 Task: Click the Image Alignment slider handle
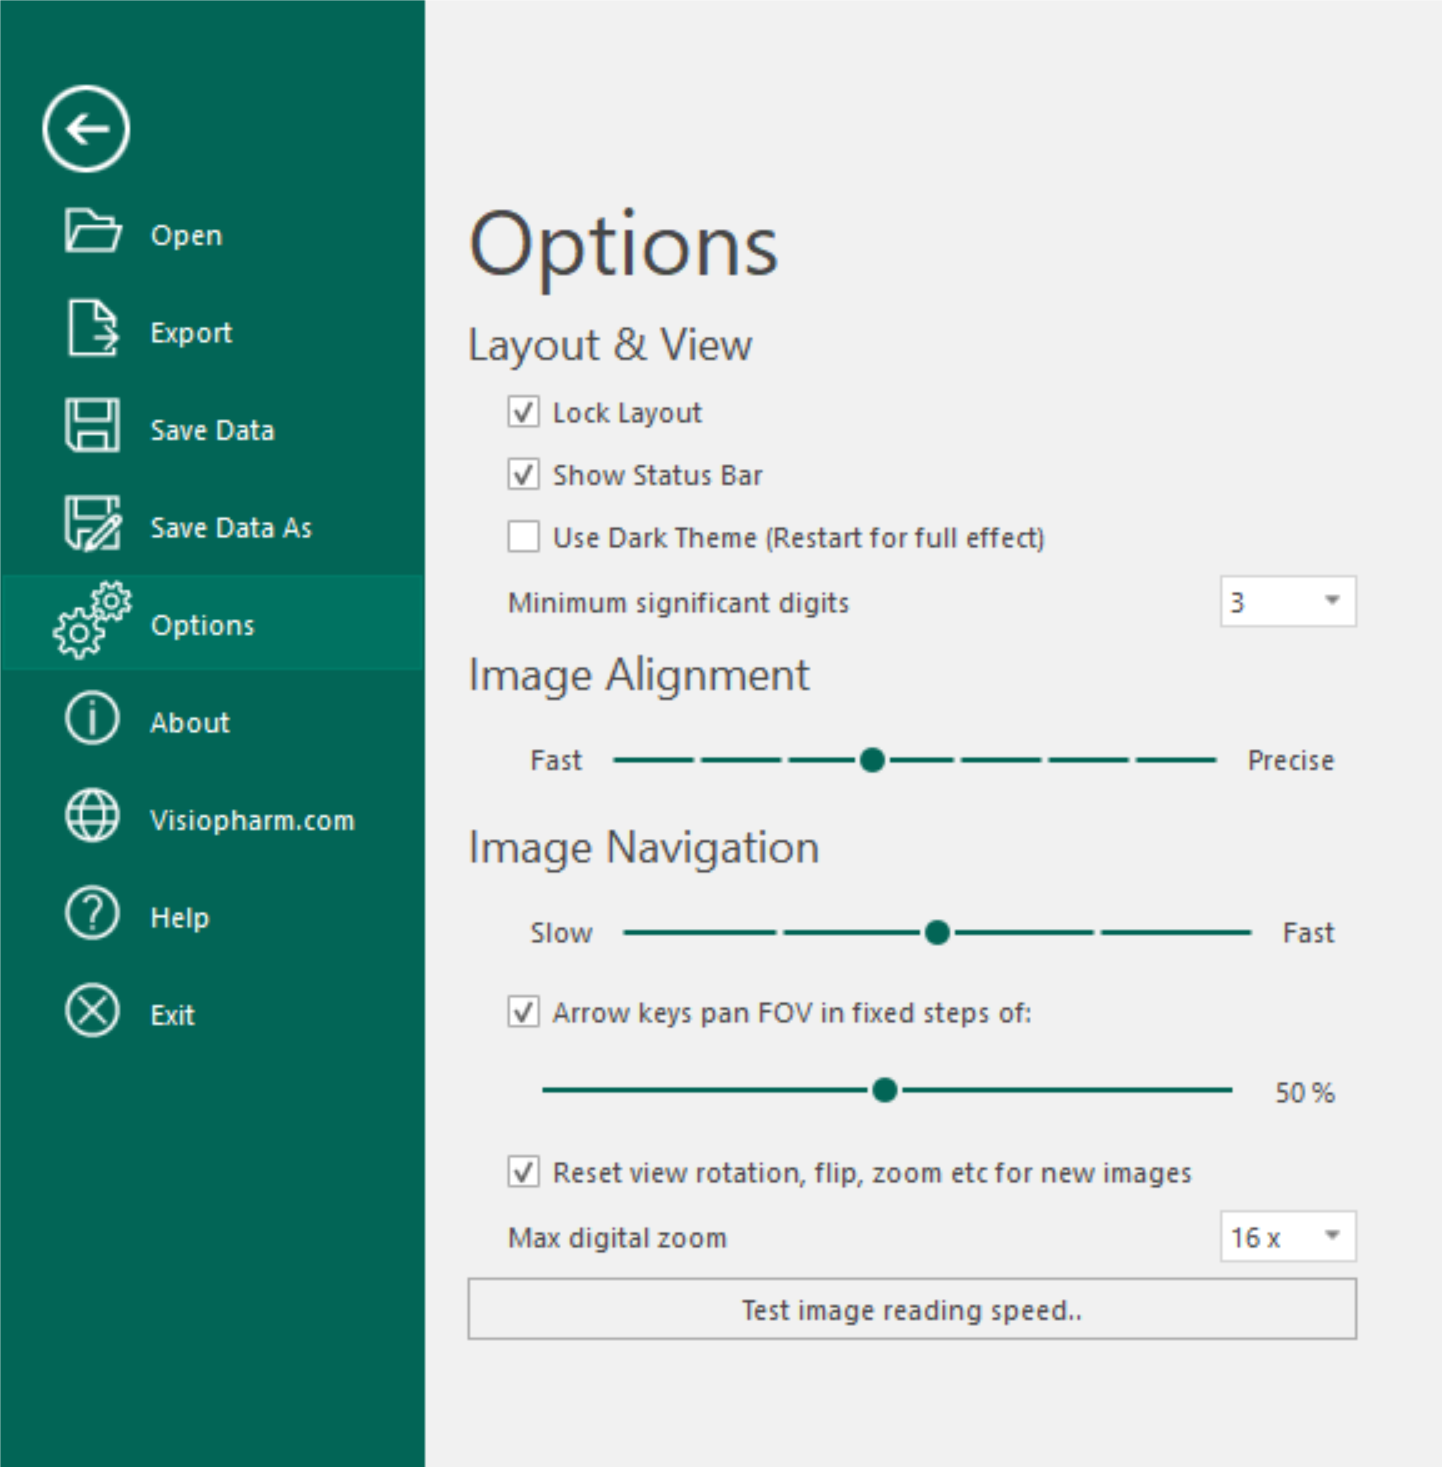click(x=872, y=760)
